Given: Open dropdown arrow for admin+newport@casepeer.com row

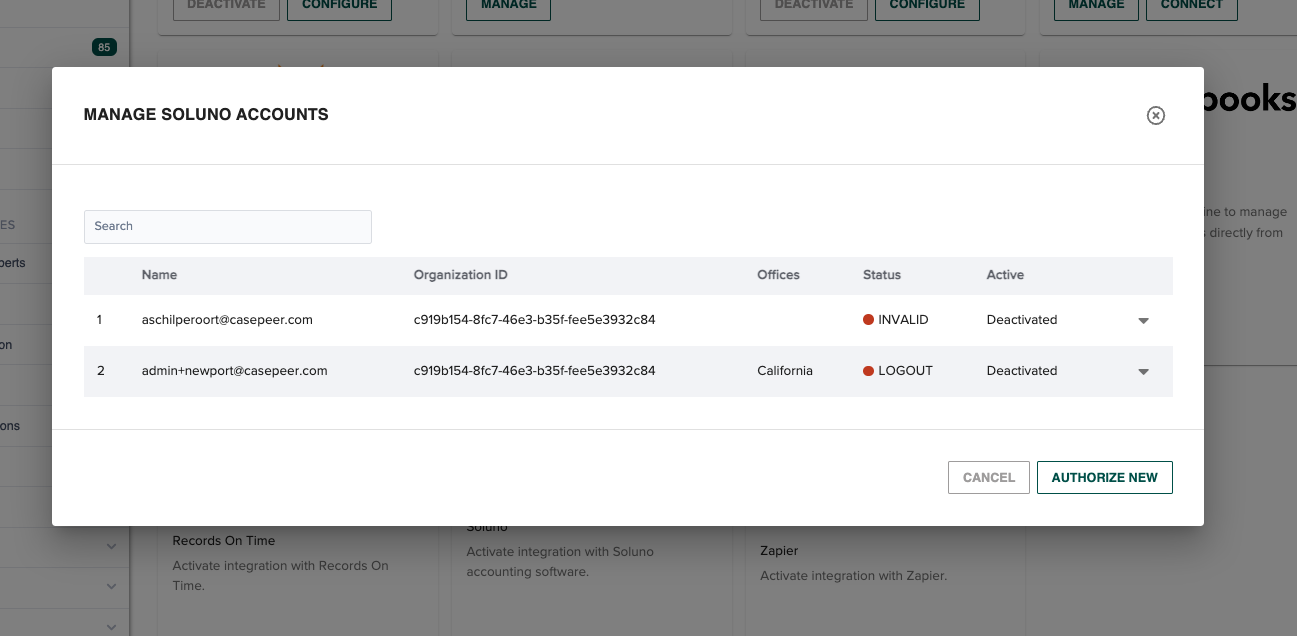Looking at the screenshot, I should click(1143, 371).
